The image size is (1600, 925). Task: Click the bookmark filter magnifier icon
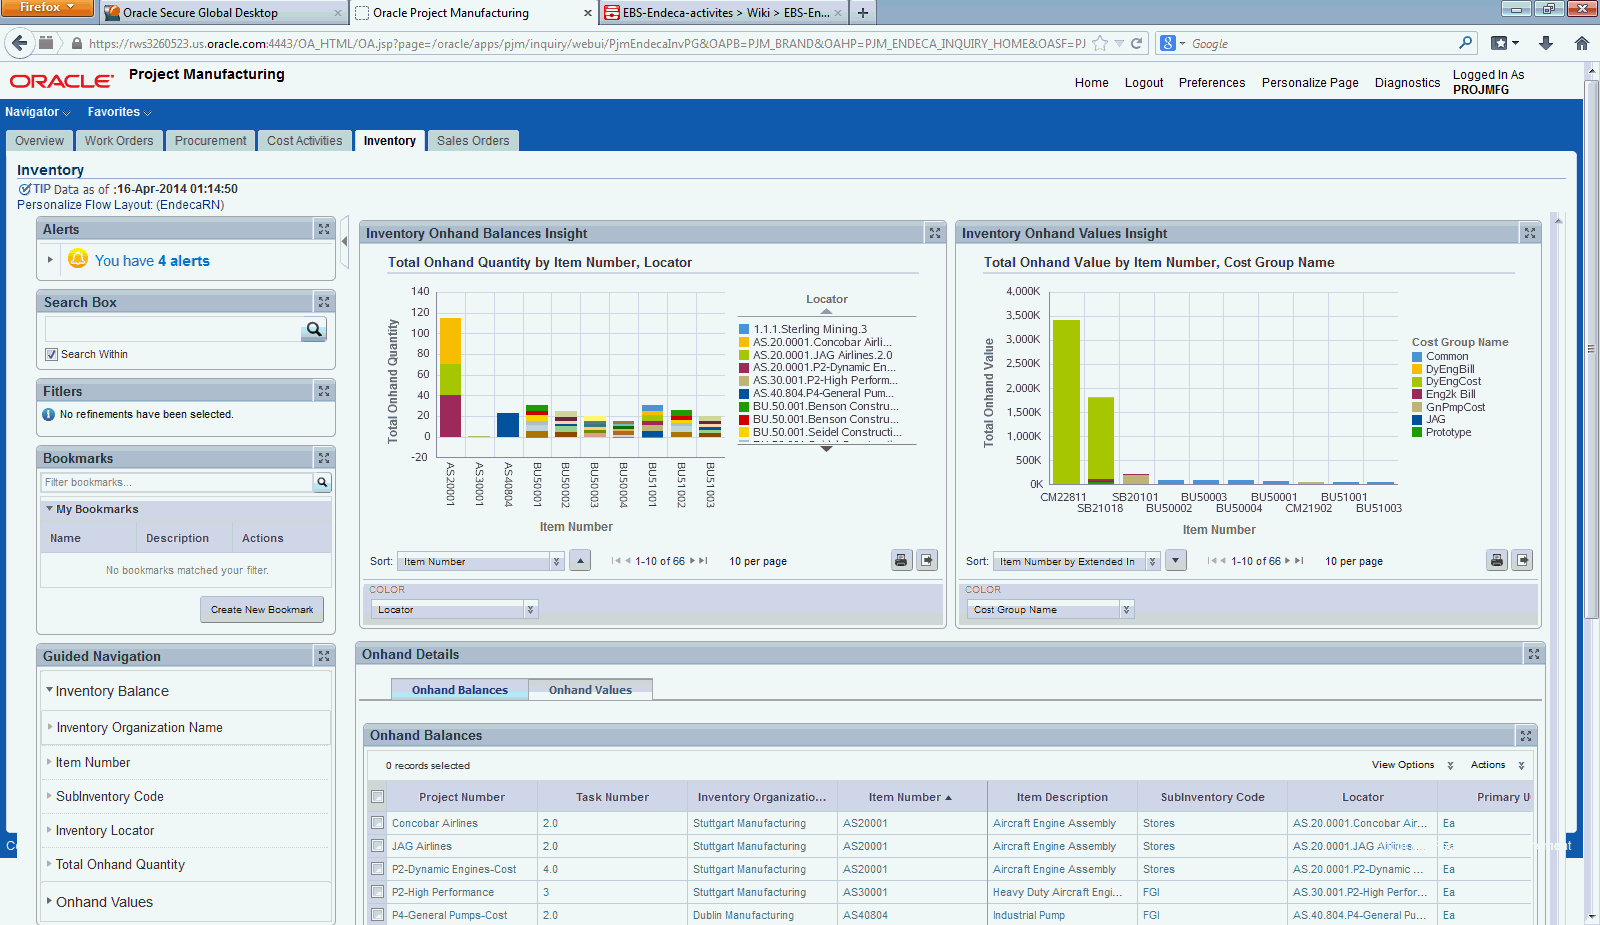coord(322,482)
